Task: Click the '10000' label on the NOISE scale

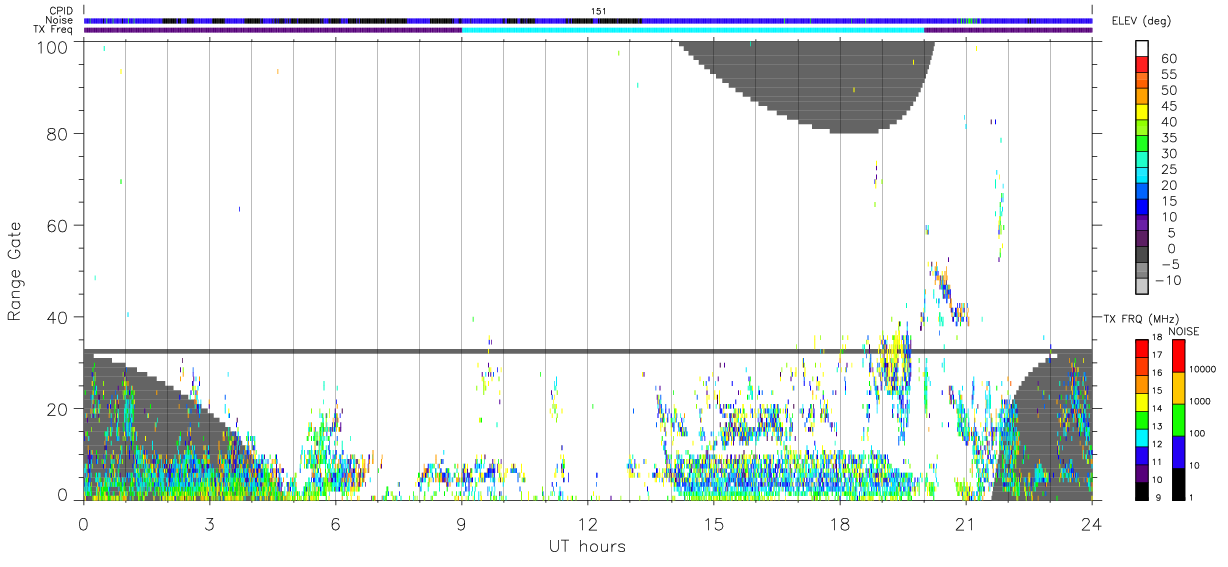Action: tap(1202, 370)
